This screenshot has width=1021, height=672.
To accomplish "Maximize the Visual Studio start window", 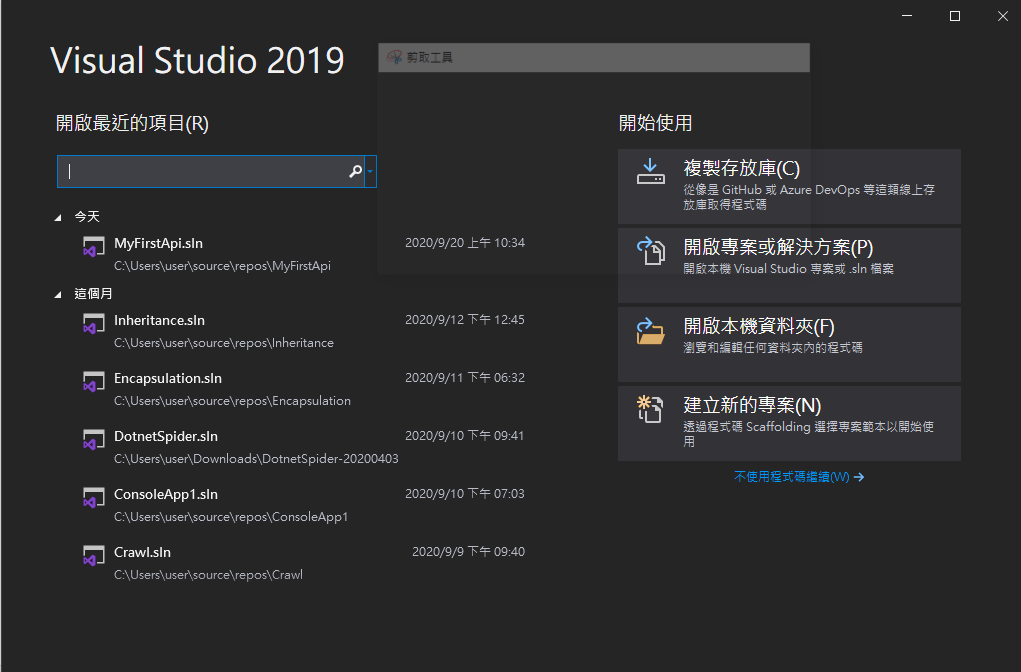I will point(955,16).
